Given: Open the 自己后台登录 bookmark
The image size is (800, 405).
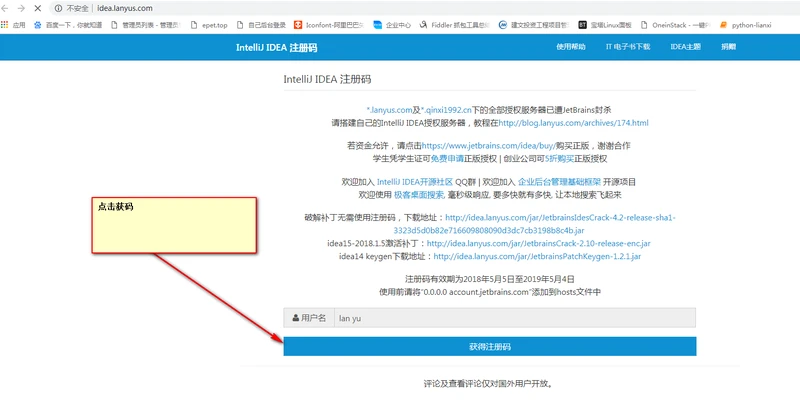Looking at the screenshot, I should coord(261,24).
